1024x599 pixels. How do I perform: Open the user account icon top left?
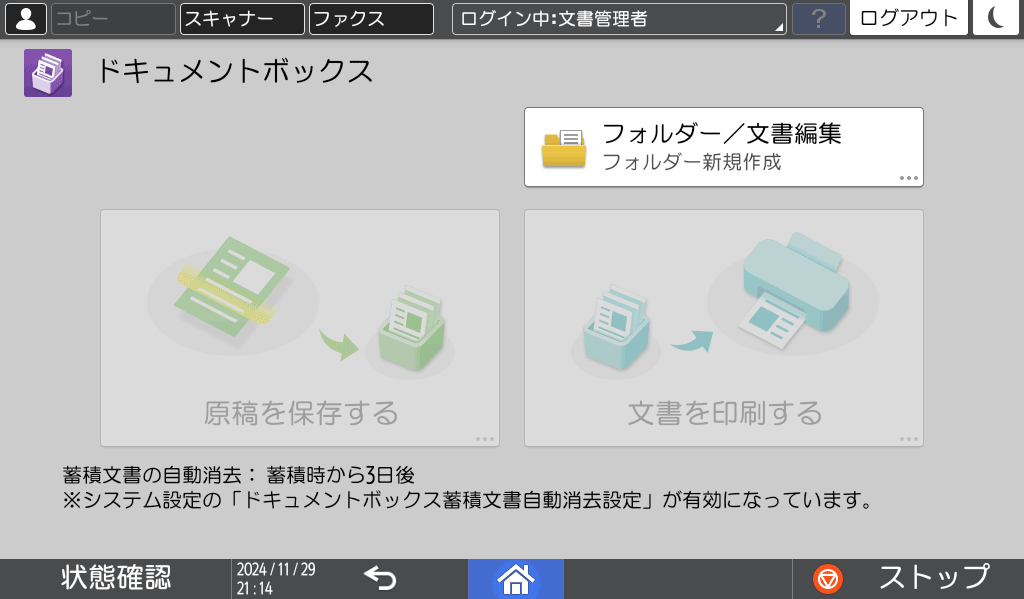(x=25, y=17)
